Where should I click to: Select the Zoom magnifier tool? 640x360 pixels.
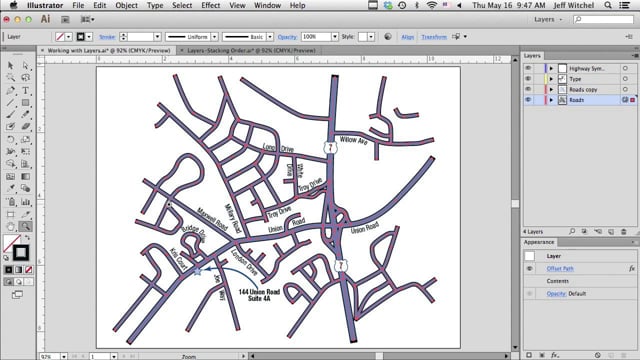[x=25, y=226]
